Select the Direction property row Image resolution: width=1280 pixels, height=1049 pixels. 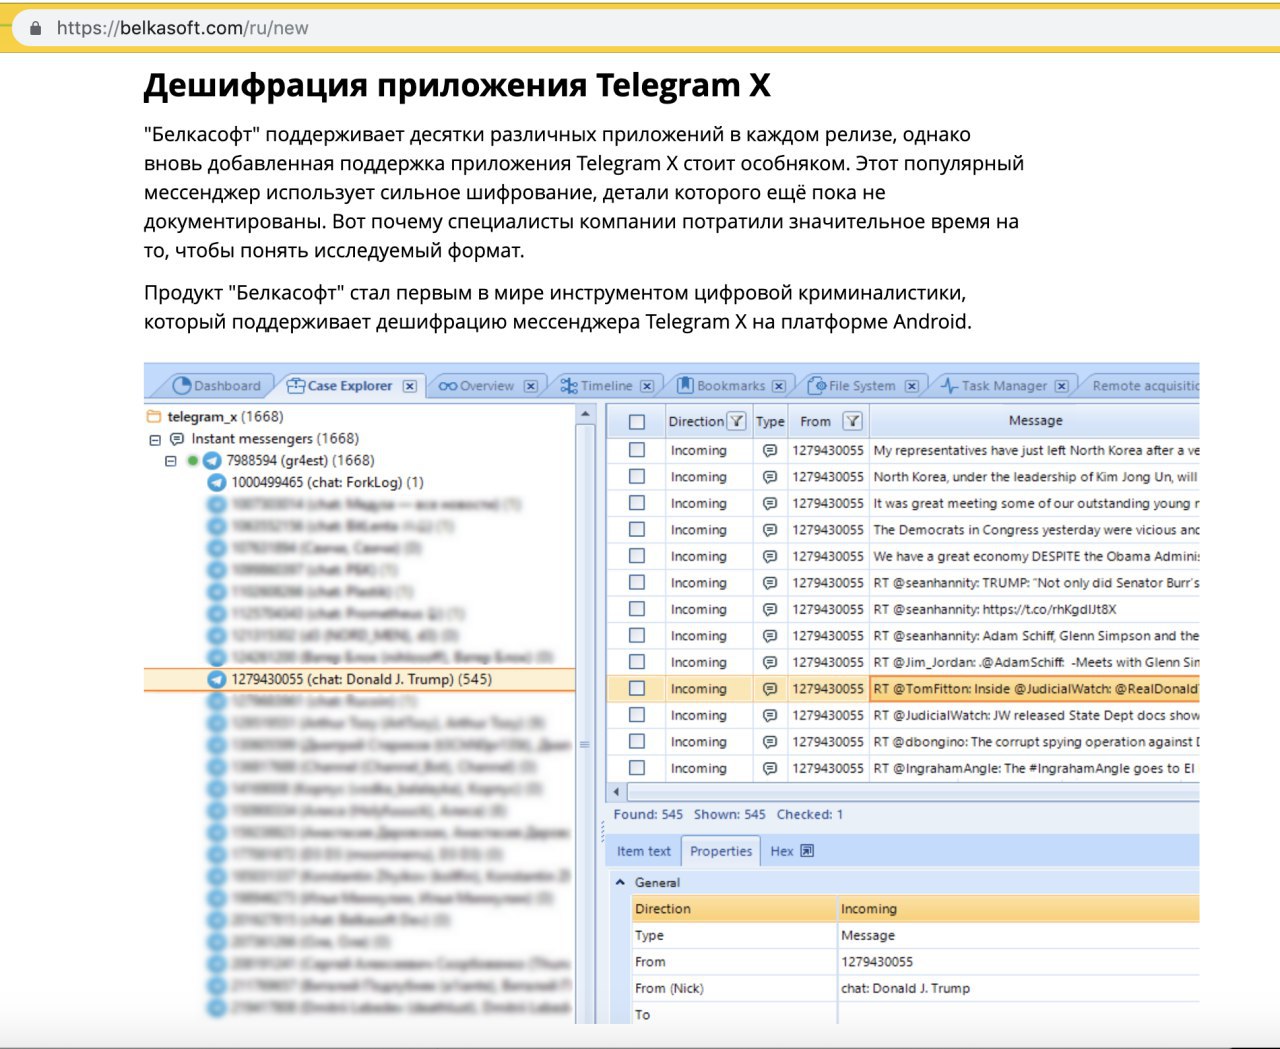pos(915,909)
